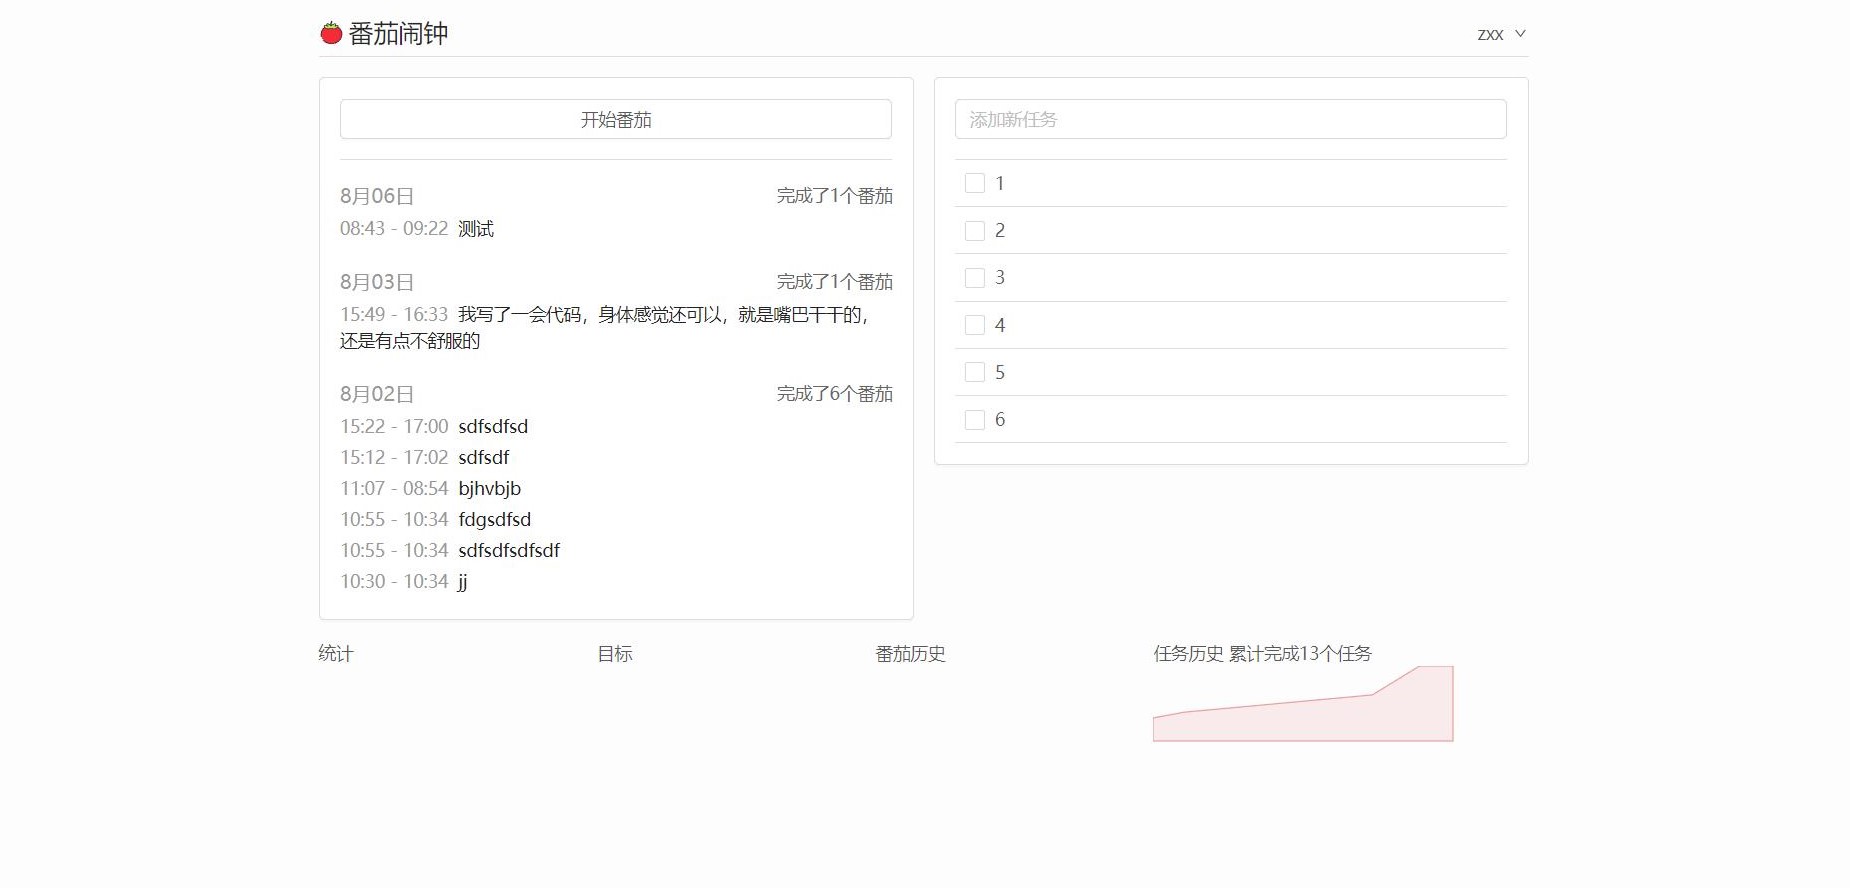Switch to the 番茄历史 tab
1850x888 pixels.
click(x=910, y=654)
